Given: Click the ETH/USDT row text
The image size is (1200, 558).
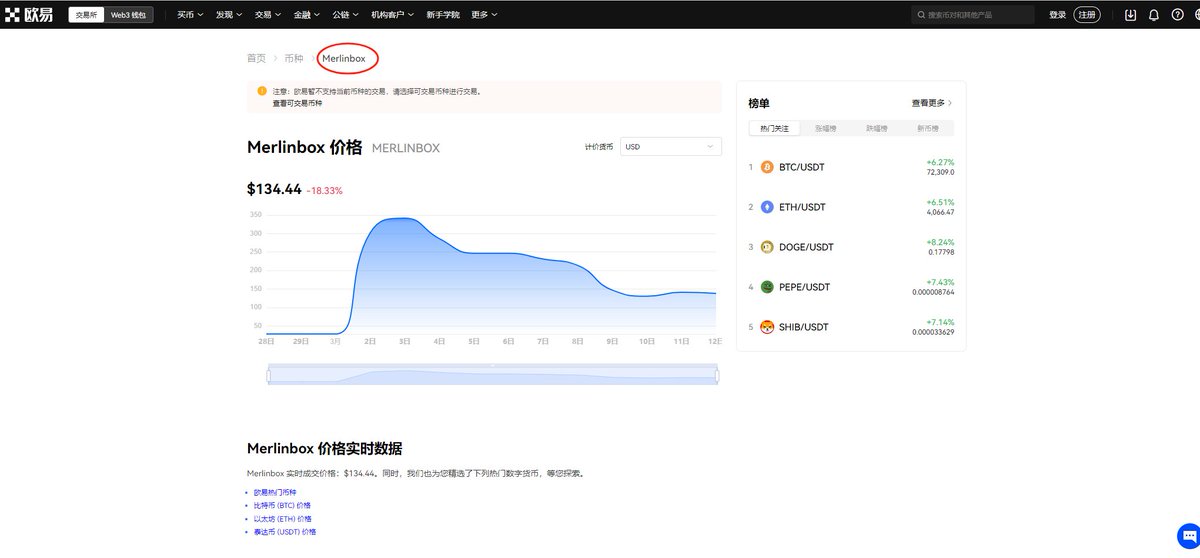Looking at the screenshot, I should coord(801,207).
